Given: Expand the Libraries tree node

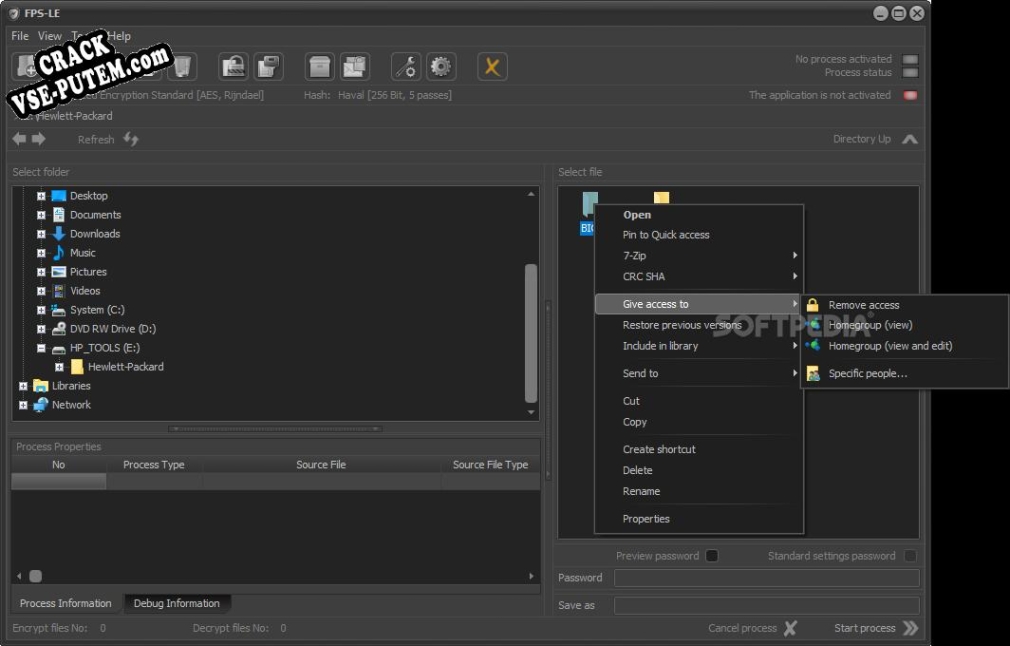Looking at the screenshot, I should [23, 386].
